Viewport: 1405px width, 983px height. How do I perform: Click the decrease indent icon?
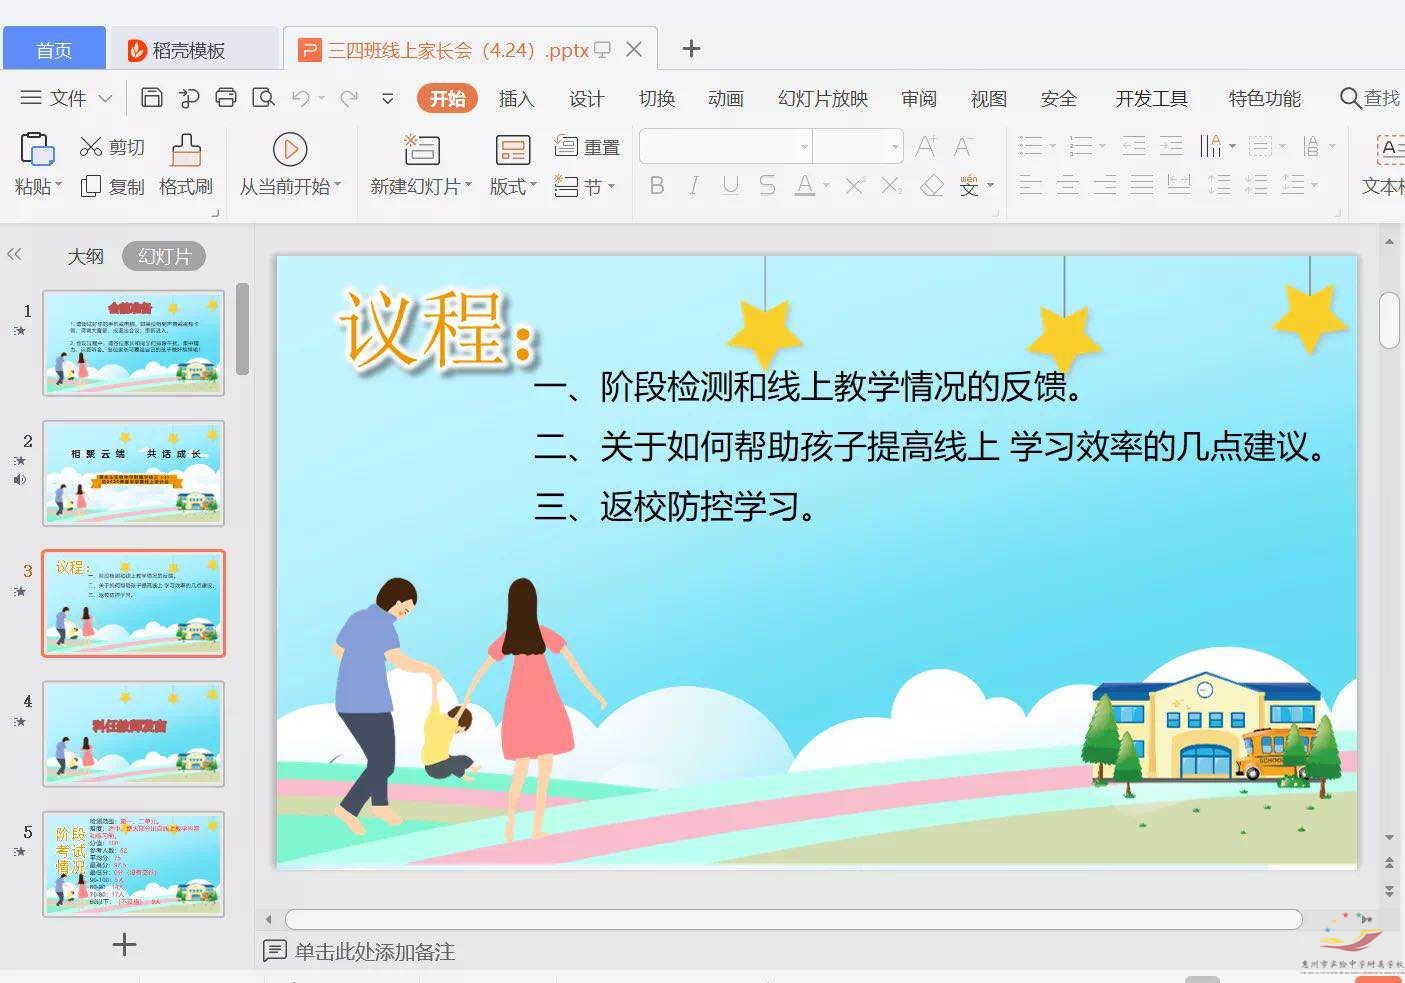1134,147
